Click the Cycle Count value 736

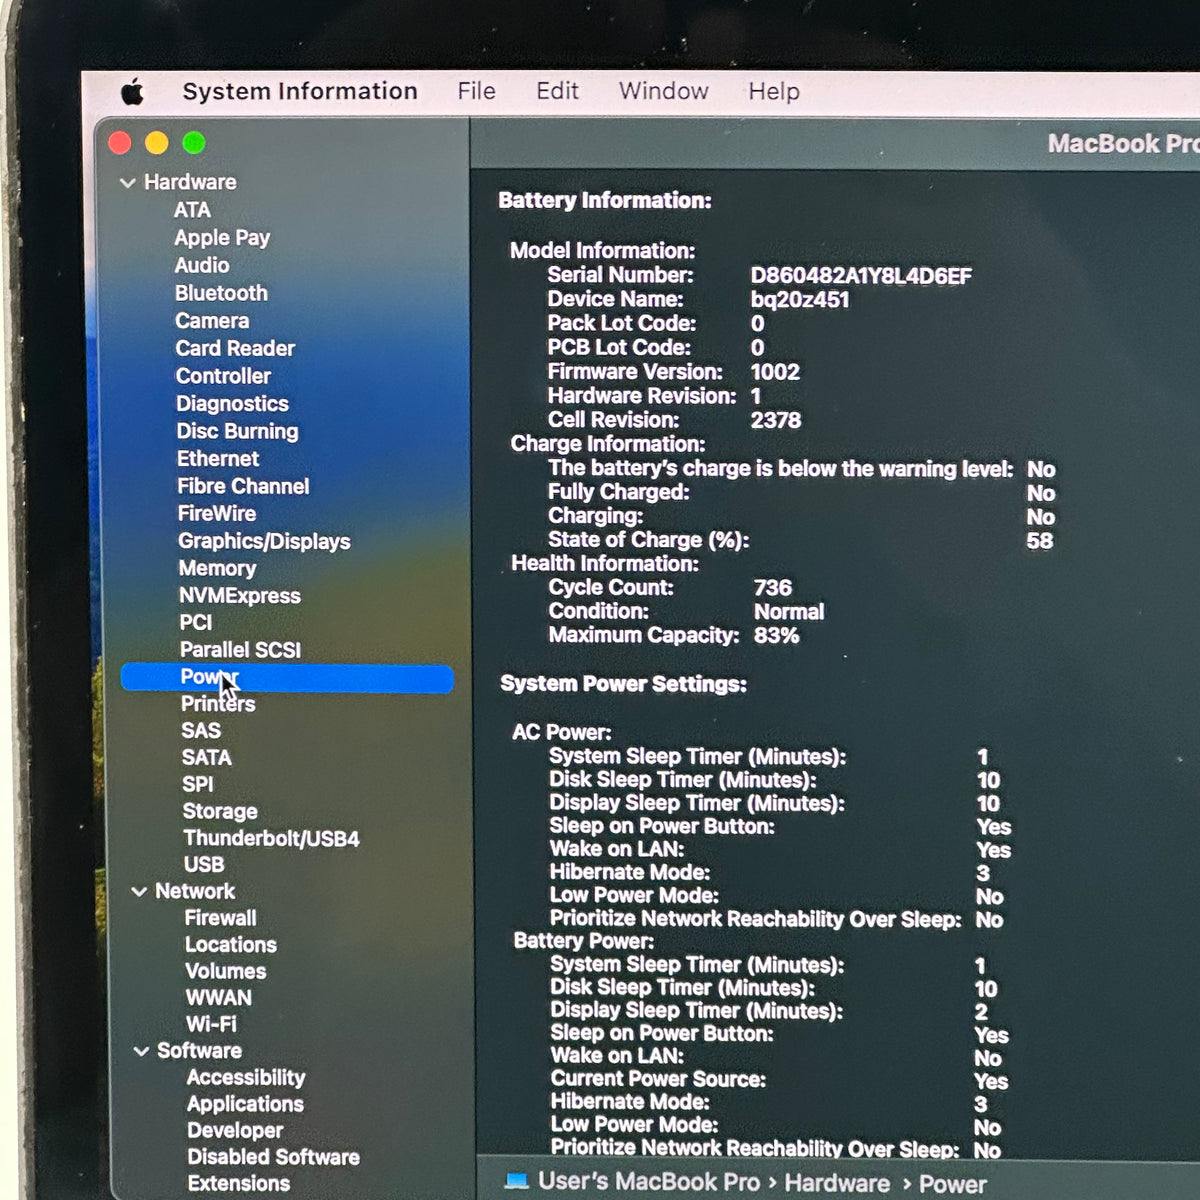pyautogui.click(x=773, y=588)
